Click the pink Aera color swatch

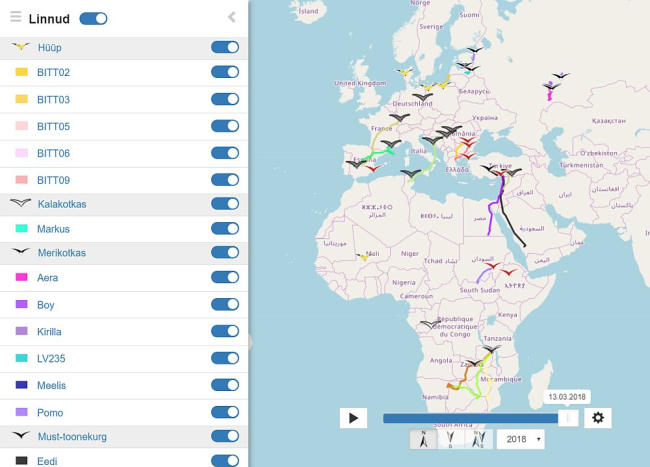(21, 278)
